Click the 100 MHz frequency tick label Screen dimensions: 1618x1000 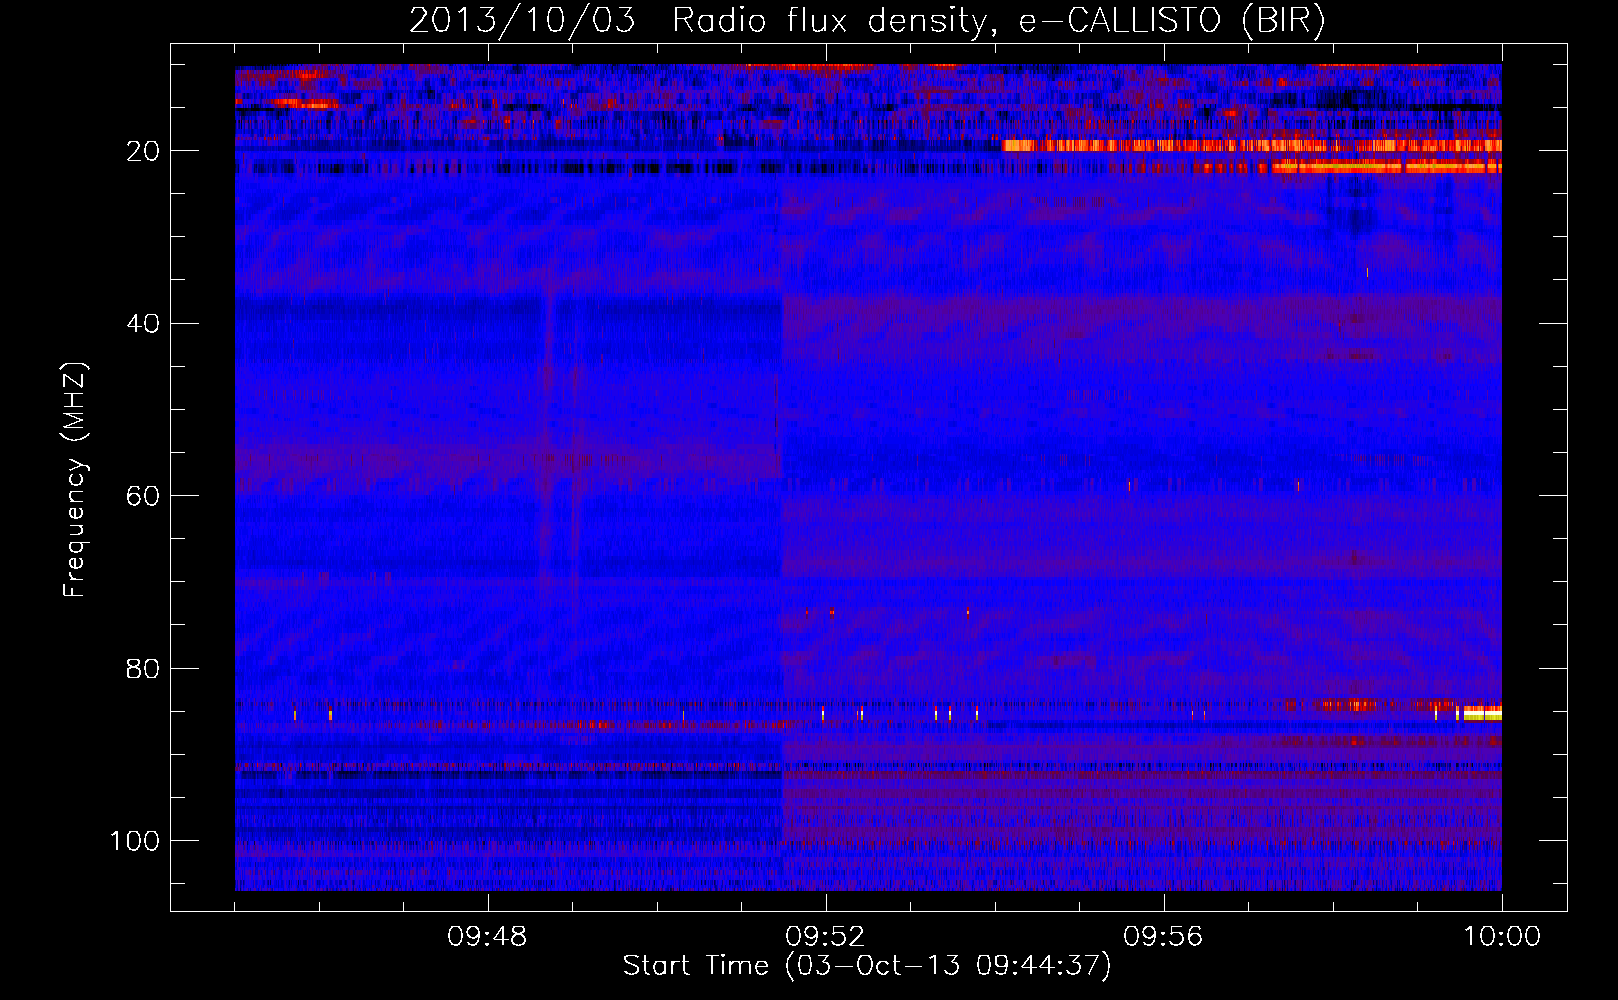[135, 841]
